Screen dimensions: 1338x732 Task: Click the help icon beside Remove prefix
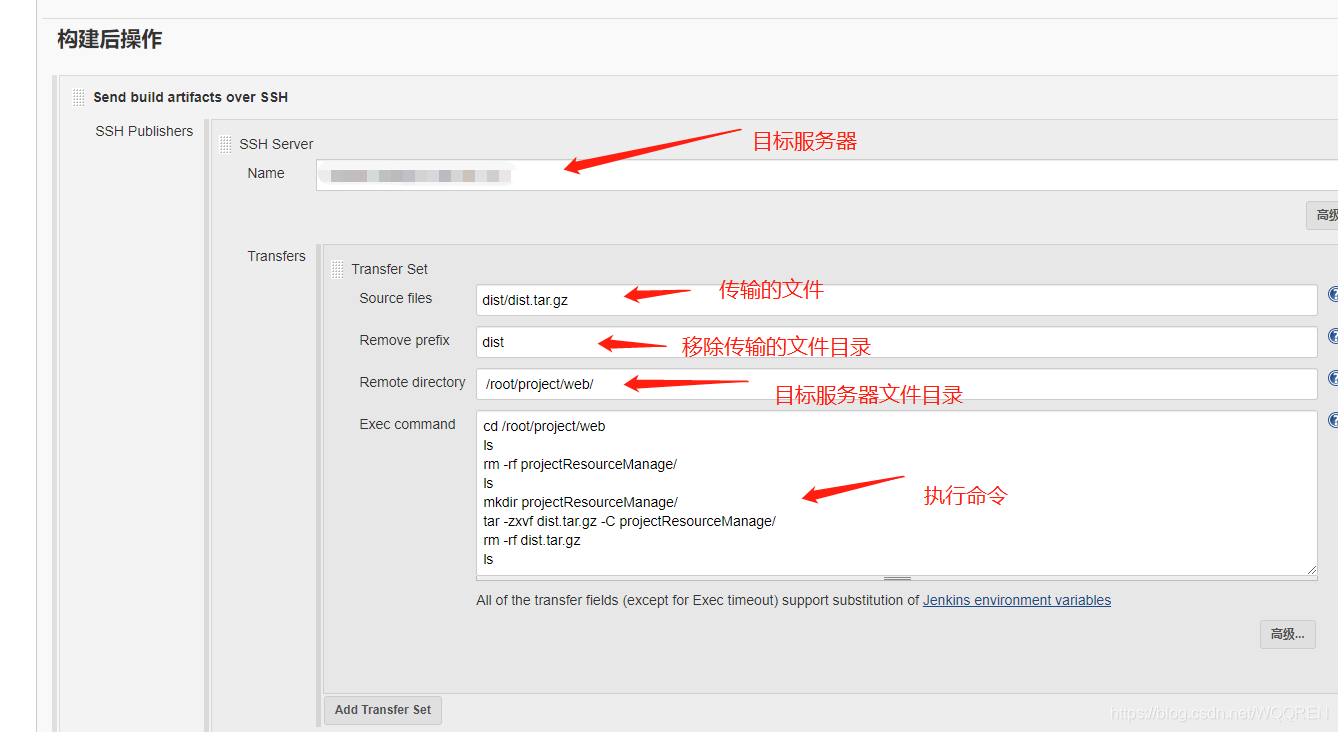pos(1333,337)
